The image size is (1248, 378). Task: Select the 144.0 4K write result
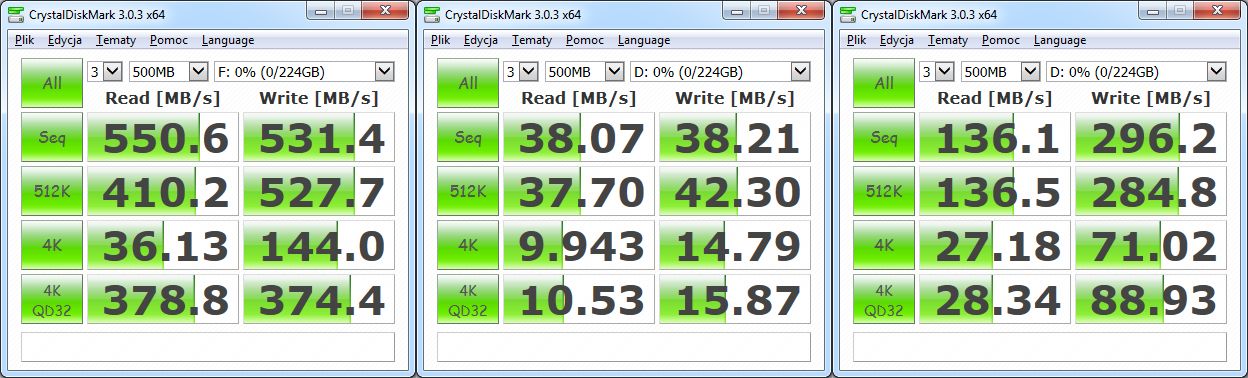tap(319, 245)
